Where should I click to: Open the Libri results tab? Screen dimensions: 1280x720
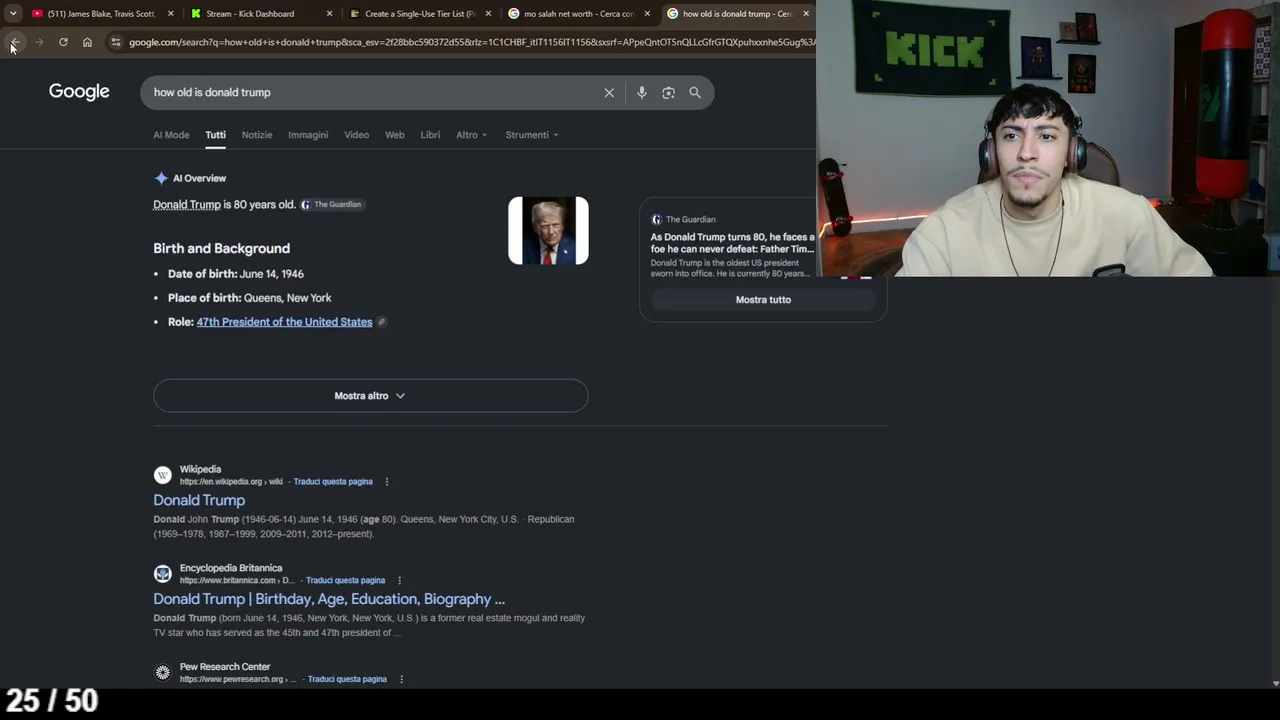coord(430,135)
